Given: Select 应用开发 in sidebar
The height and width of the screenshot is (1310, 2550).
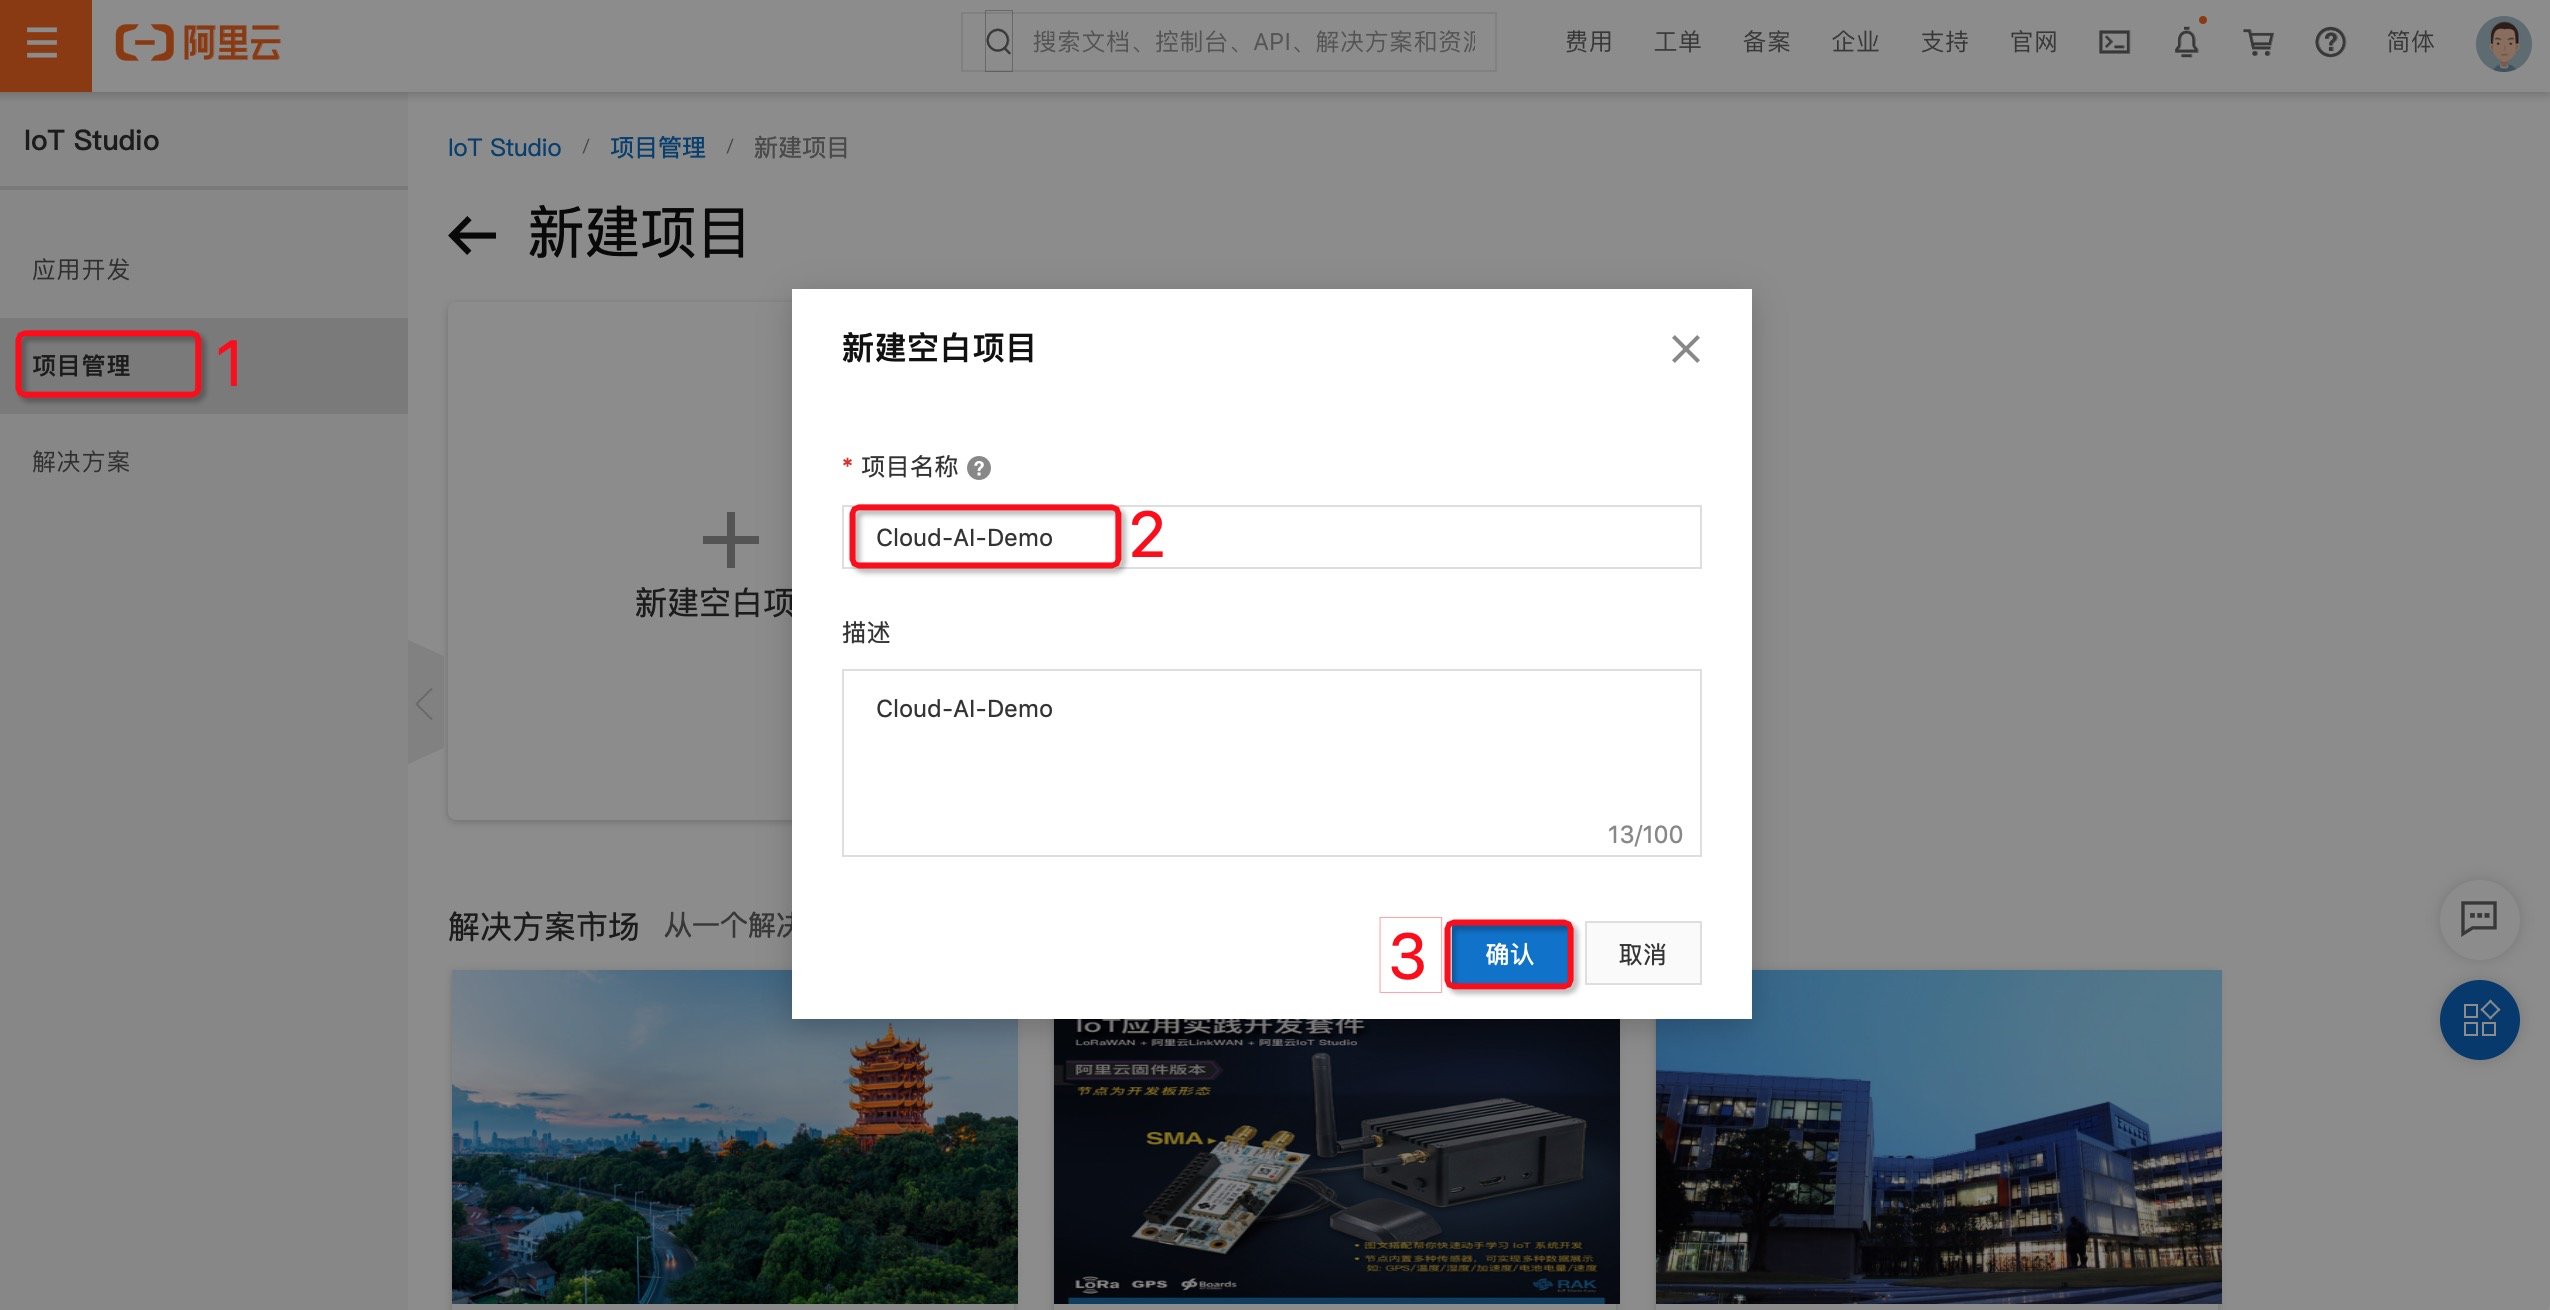Looking at the screenshot, I should [81, 270].
